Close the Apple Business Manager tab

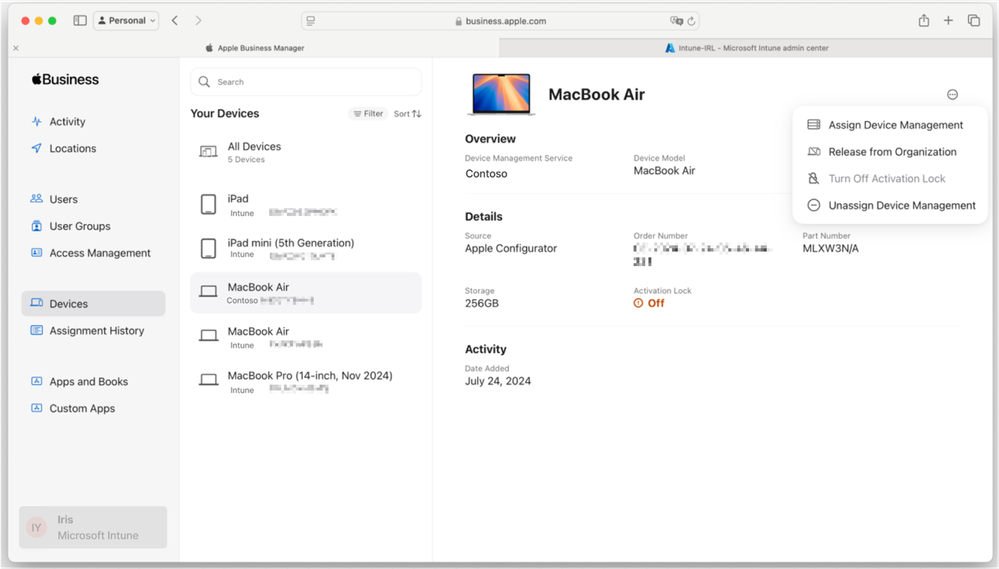(16, 48)
